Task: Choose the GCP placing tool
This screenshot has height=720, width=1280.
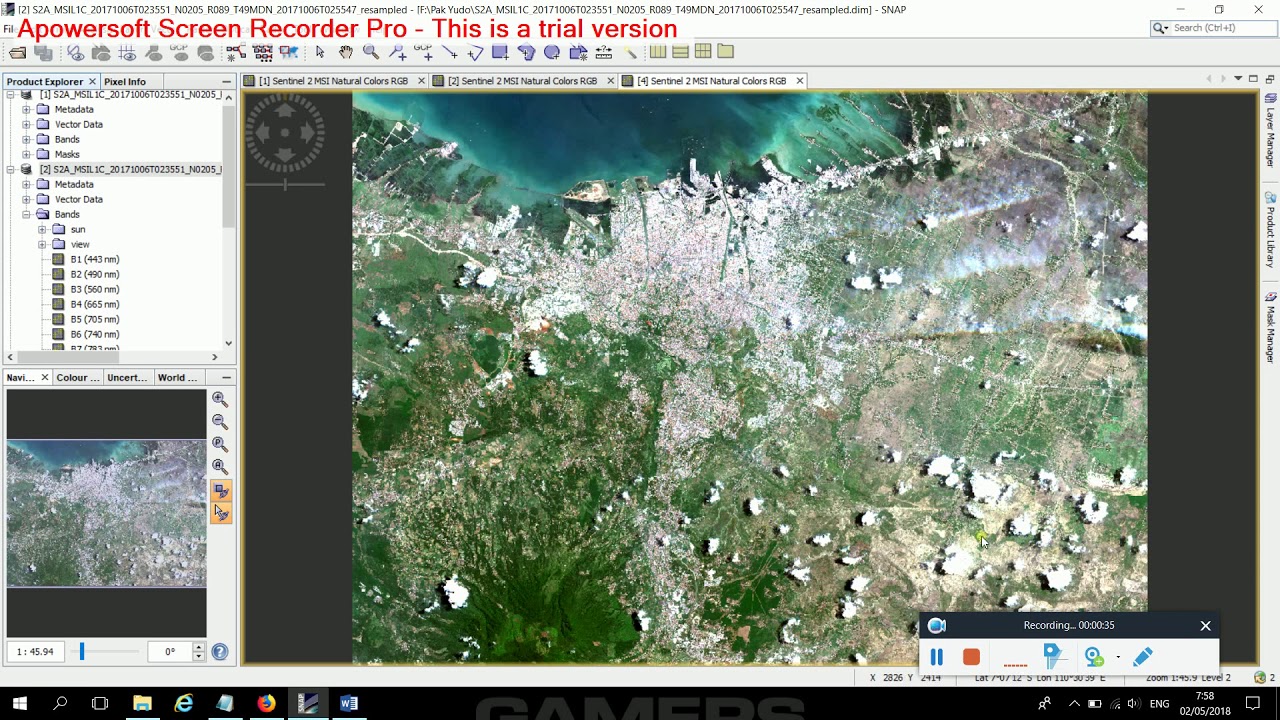Action: (423, 52)
